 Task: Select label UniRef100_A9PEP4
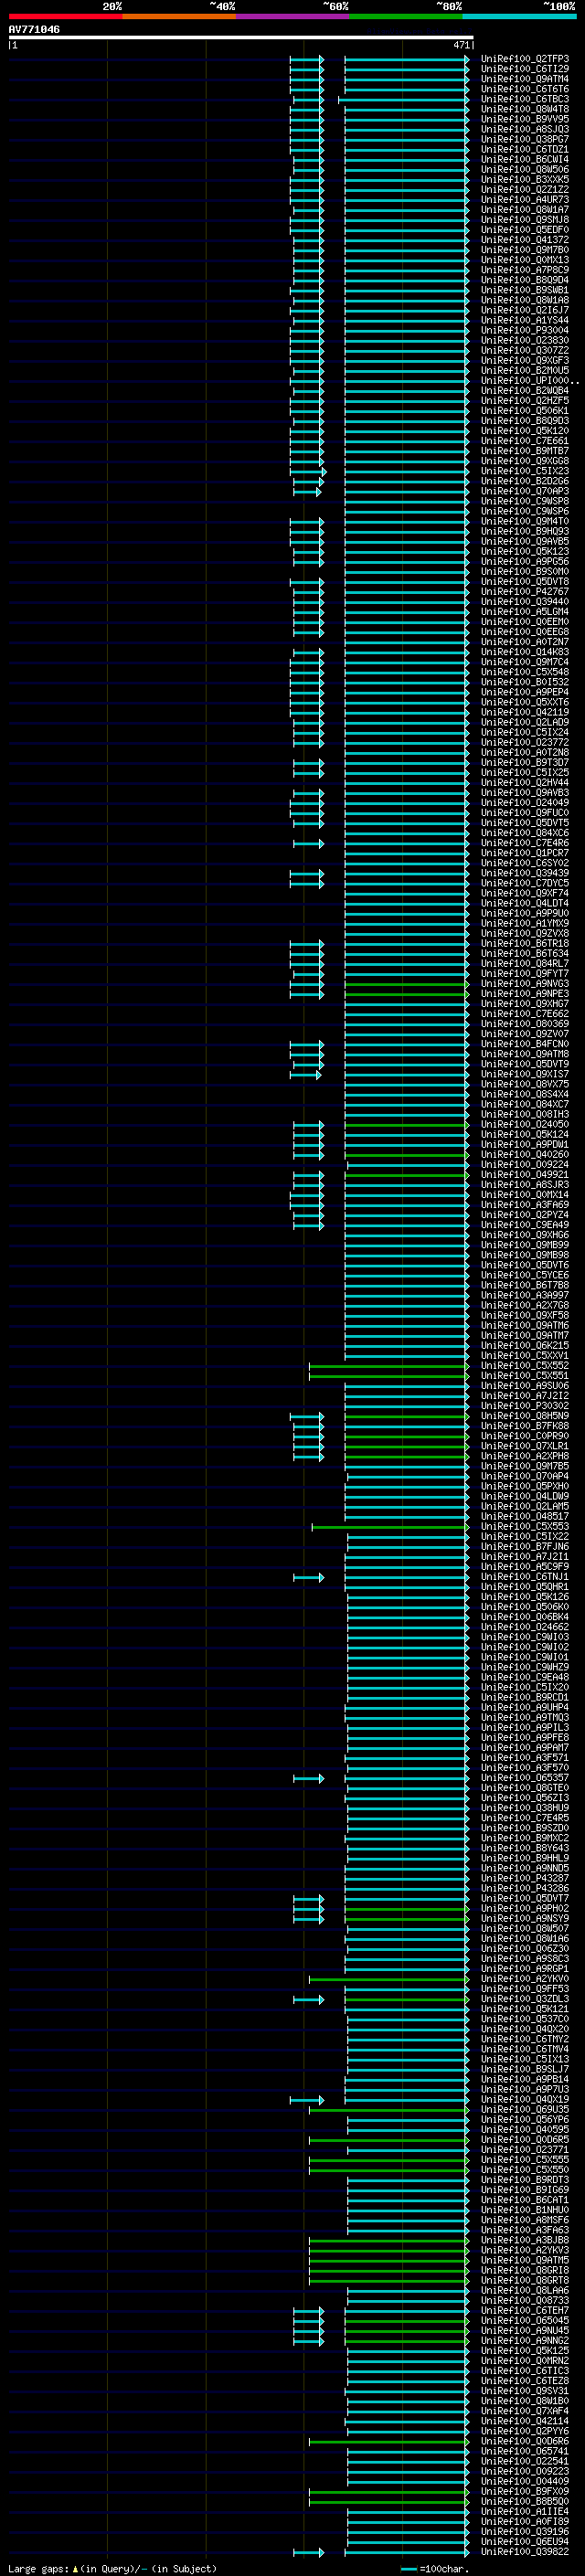pyautogui.click(x=524, y=692)
